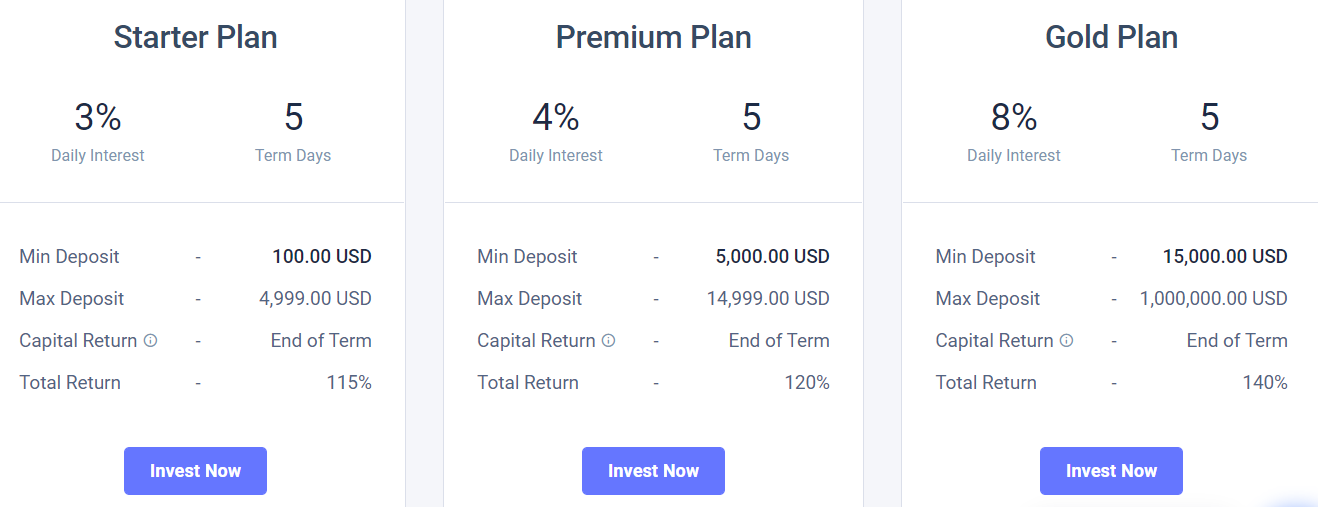Click the Starter Plan Capital Return info icon

point(150,340)
